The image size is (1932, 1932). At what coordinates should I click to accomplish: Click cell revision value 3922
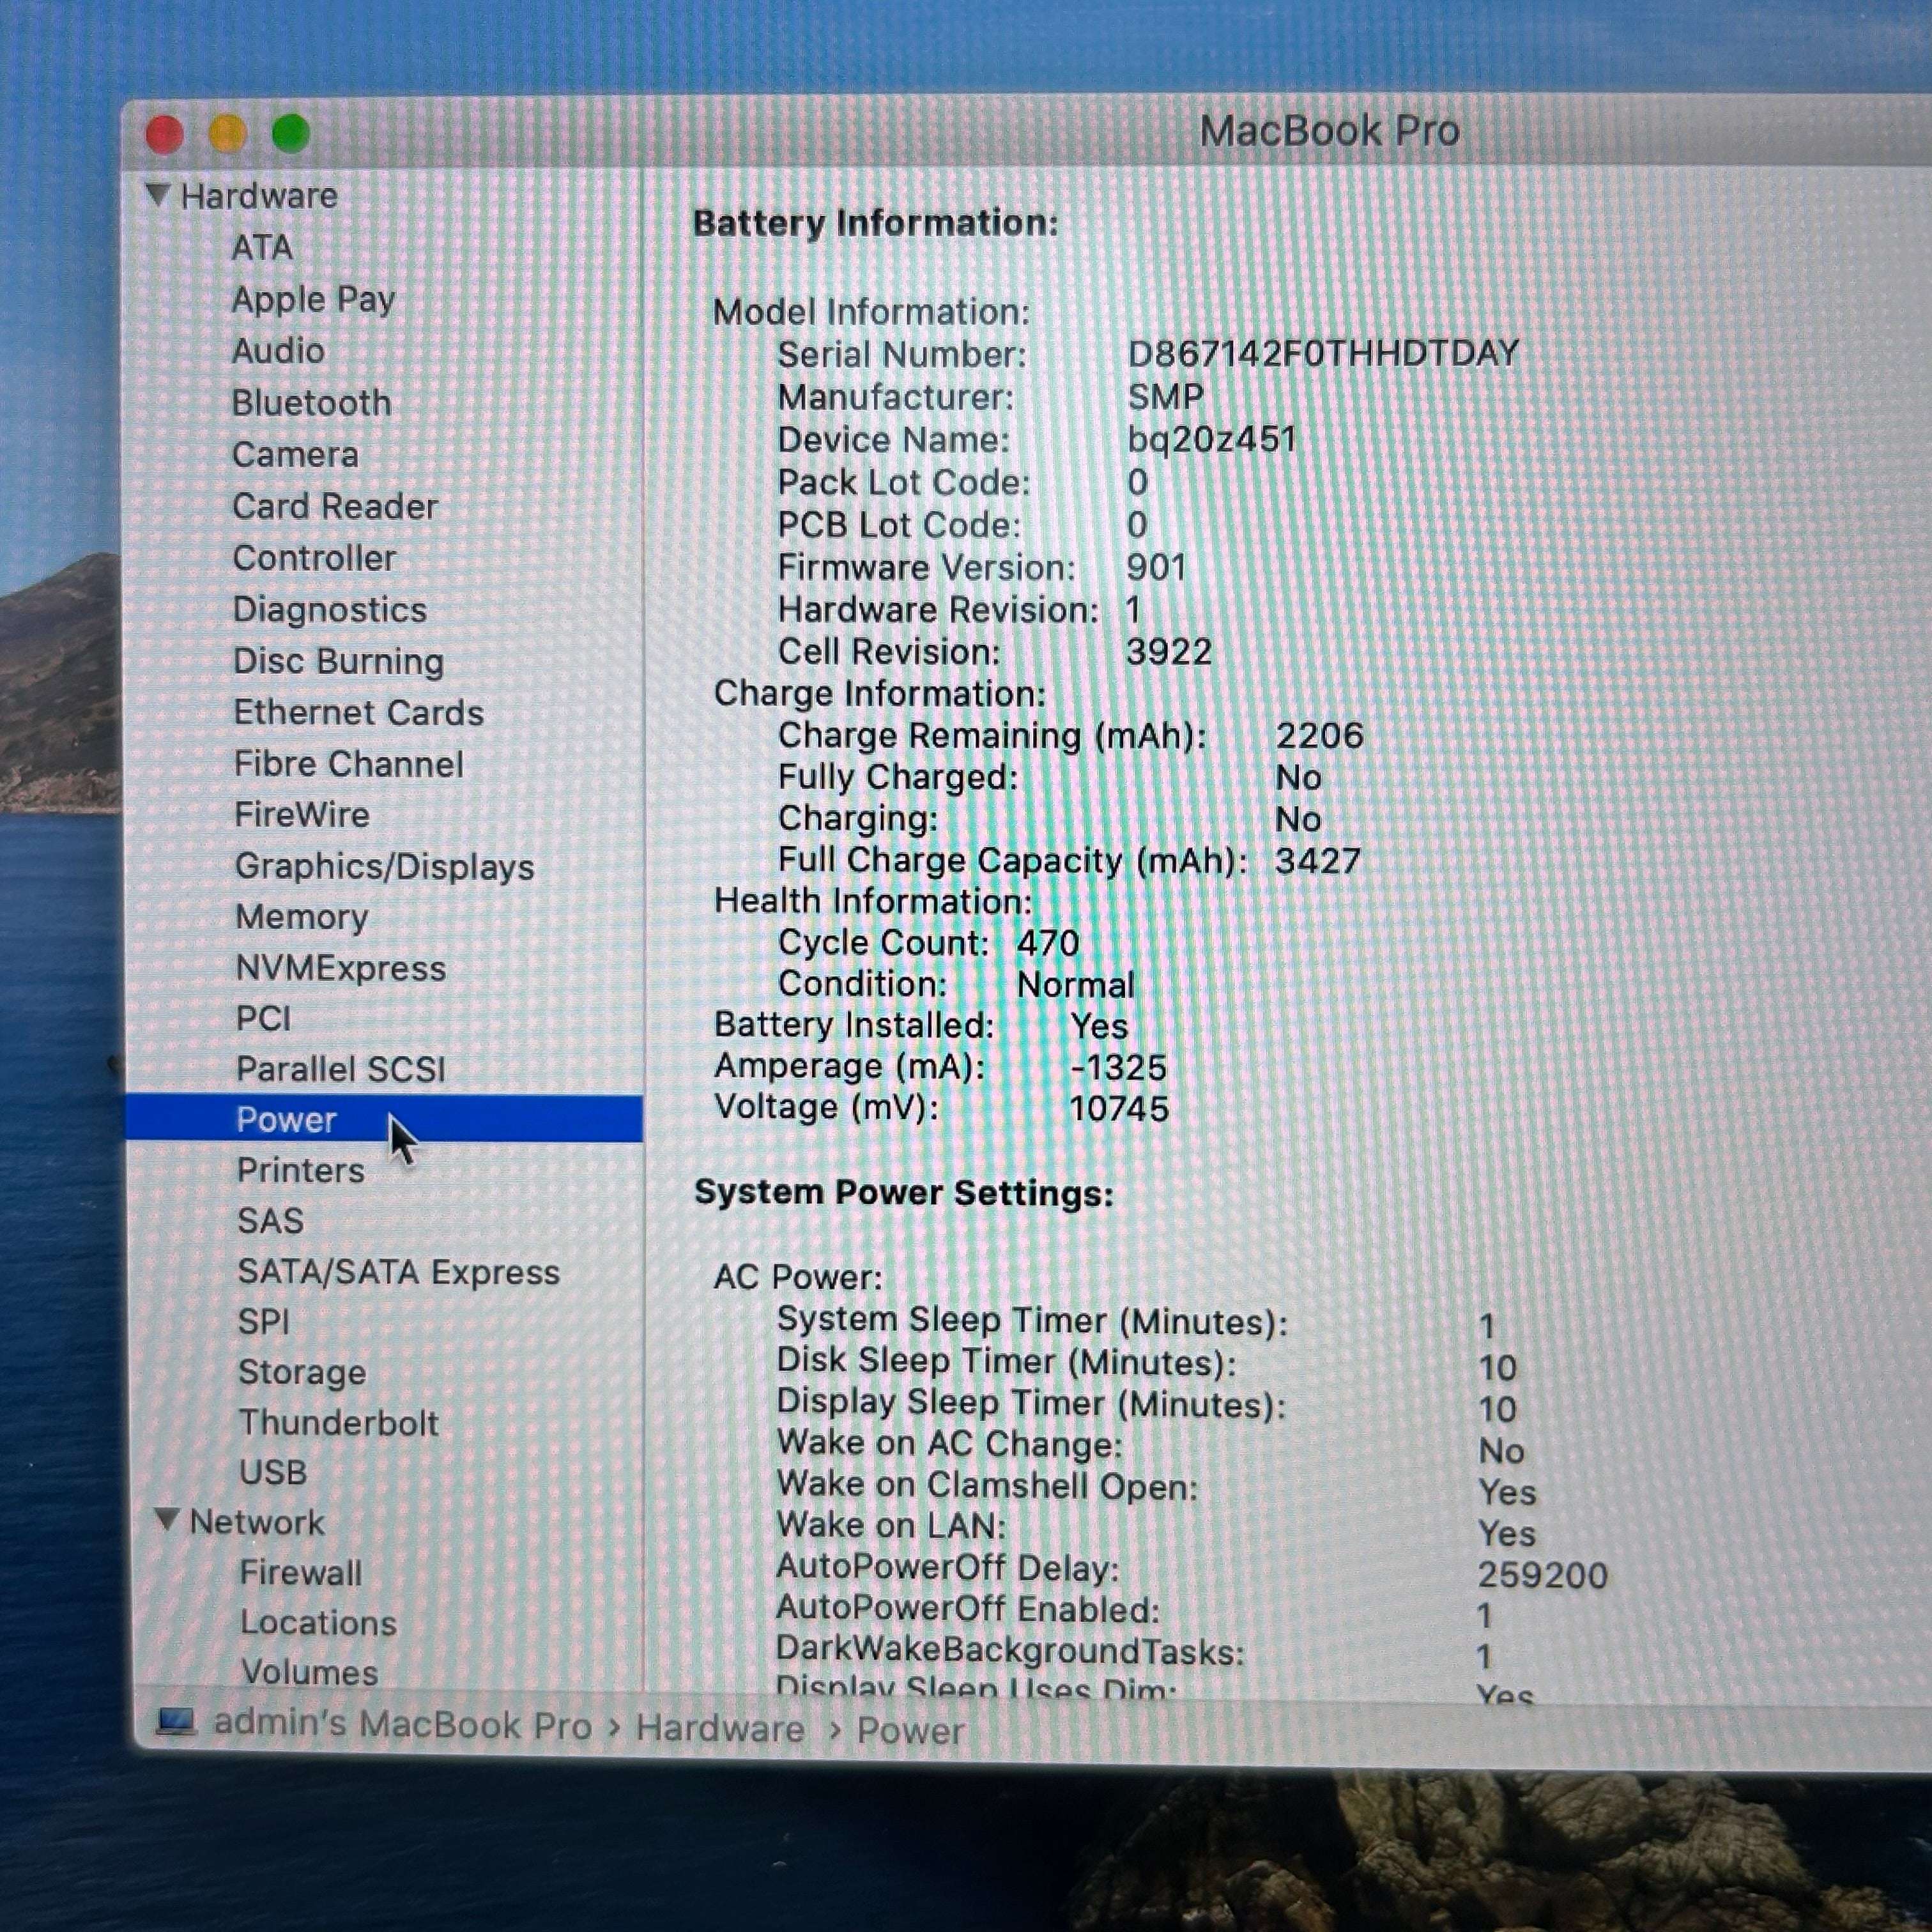tap(1169, 652)
